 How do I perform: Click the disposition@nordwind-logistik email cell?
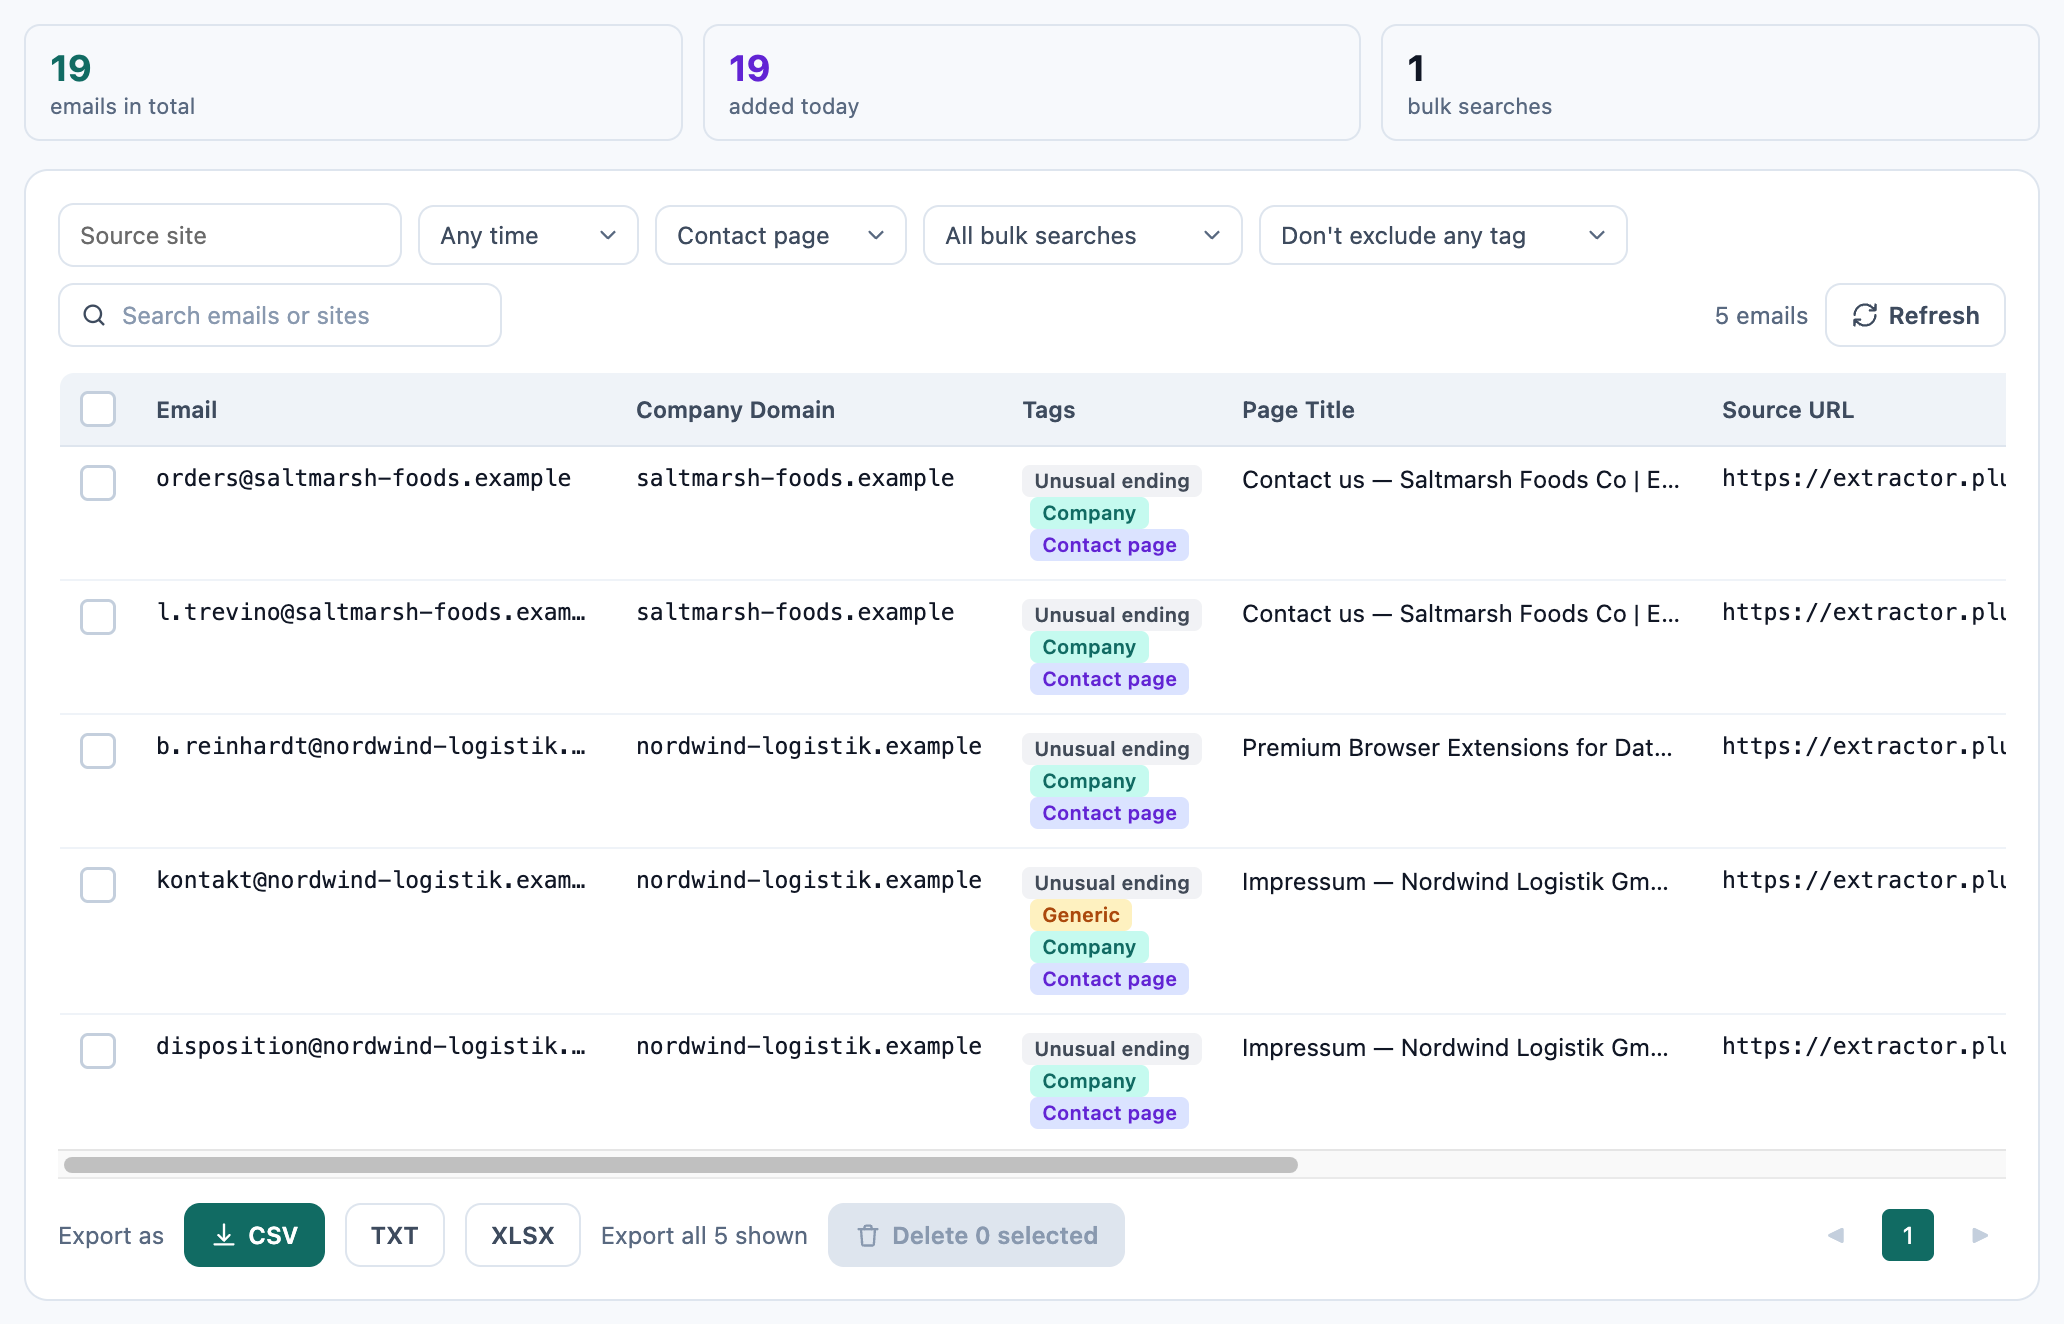pos(371,1046)
